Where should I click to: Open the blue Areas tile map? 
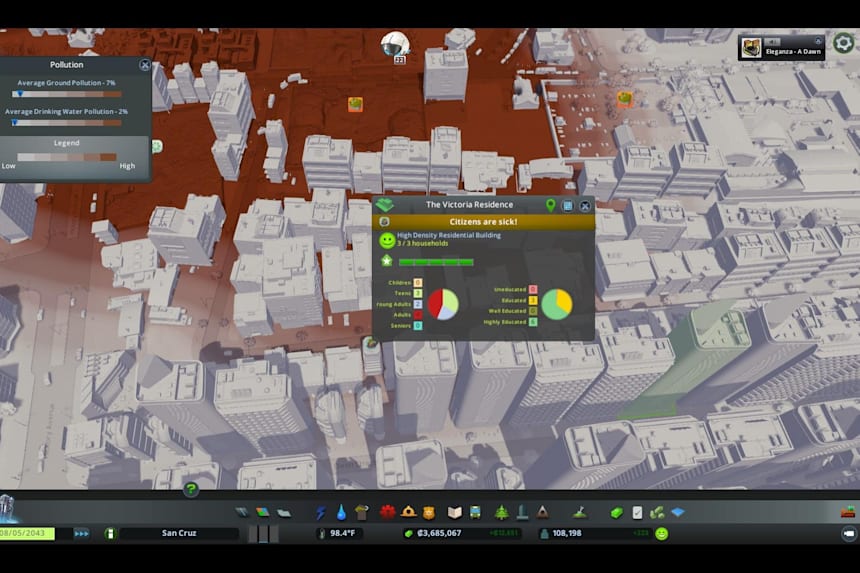click(678, 512)
